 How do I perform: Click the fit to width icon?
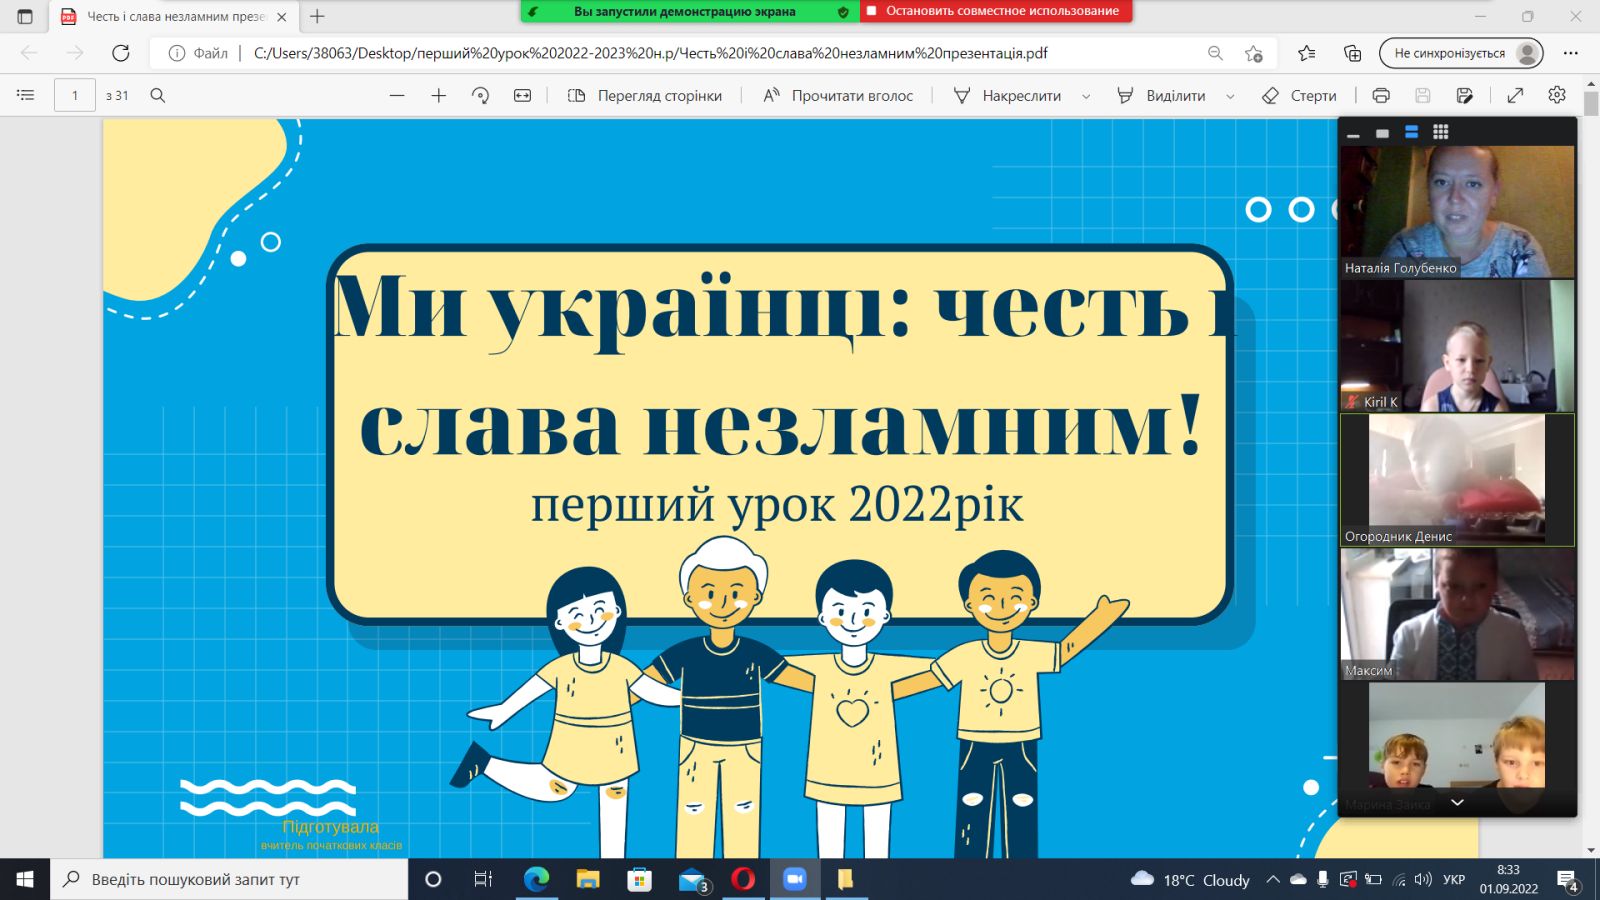point(522,96)
